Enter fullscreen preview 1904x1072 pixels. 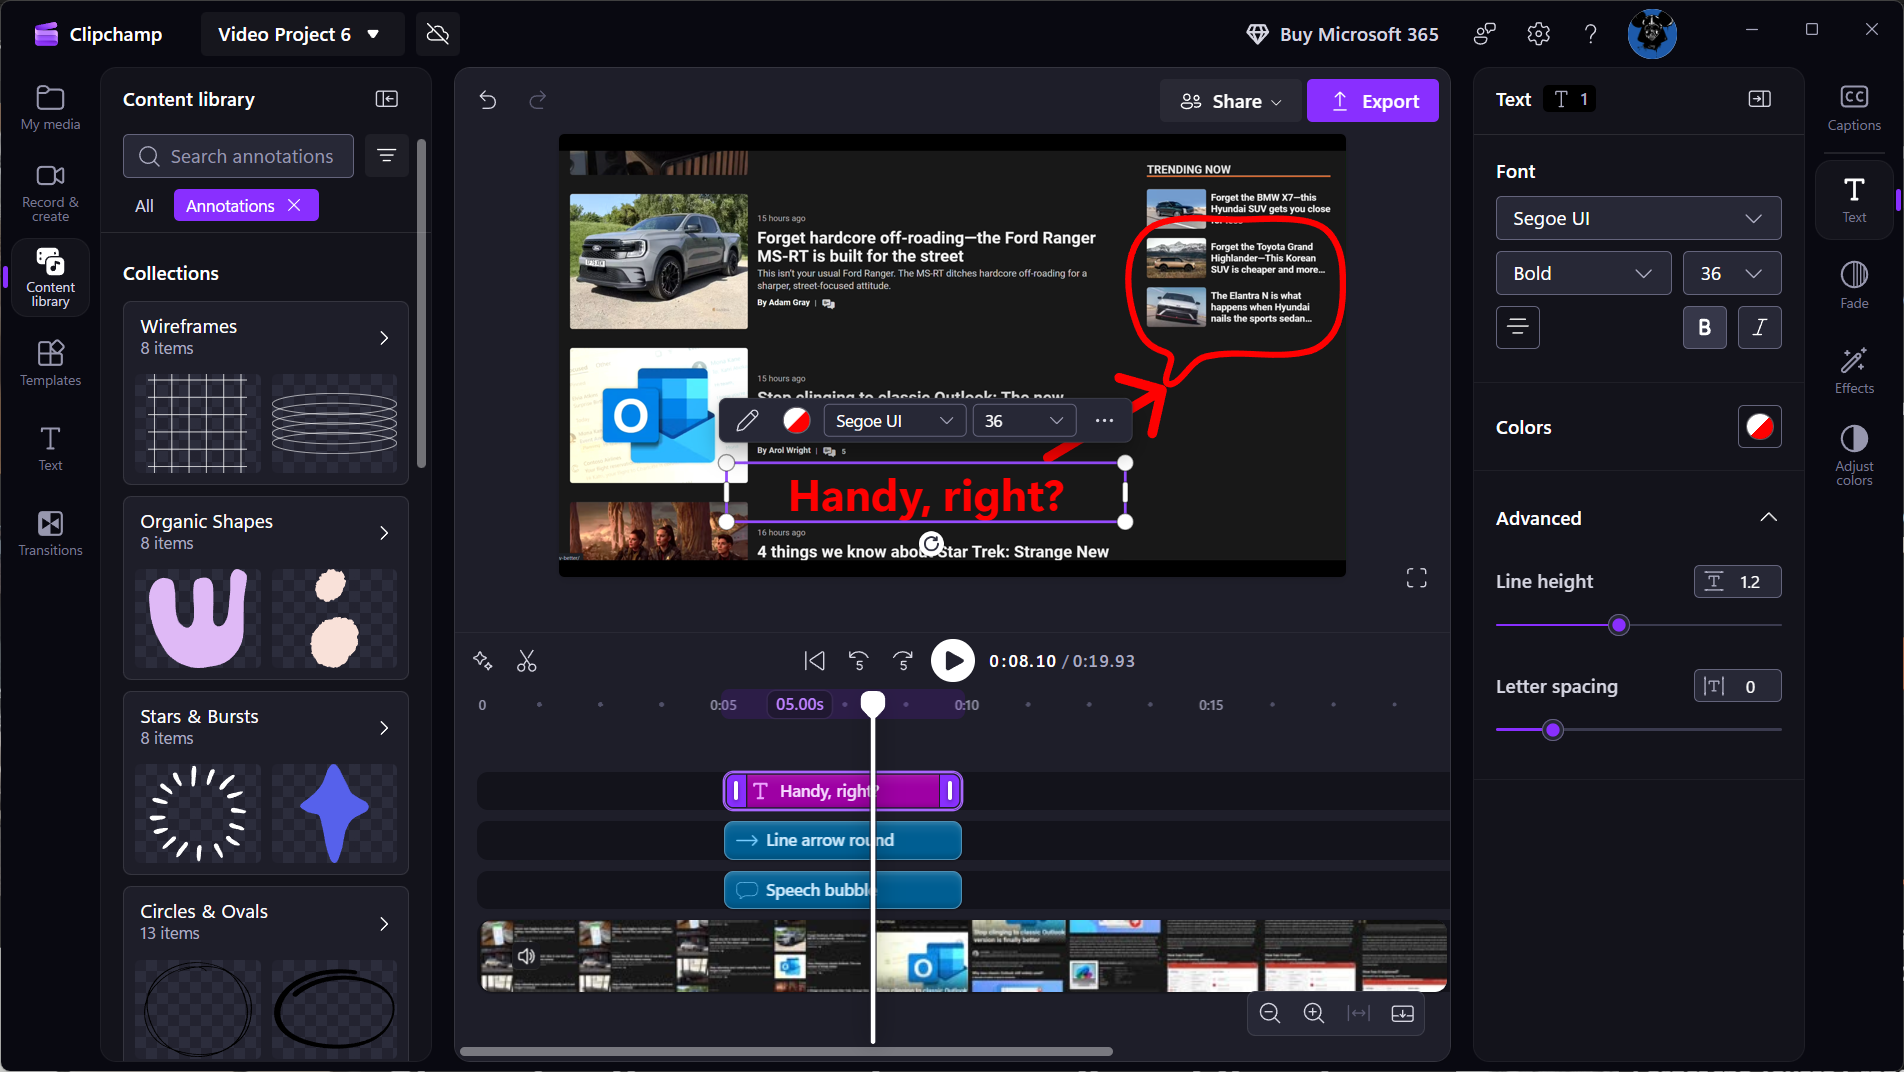[1417, 578]
